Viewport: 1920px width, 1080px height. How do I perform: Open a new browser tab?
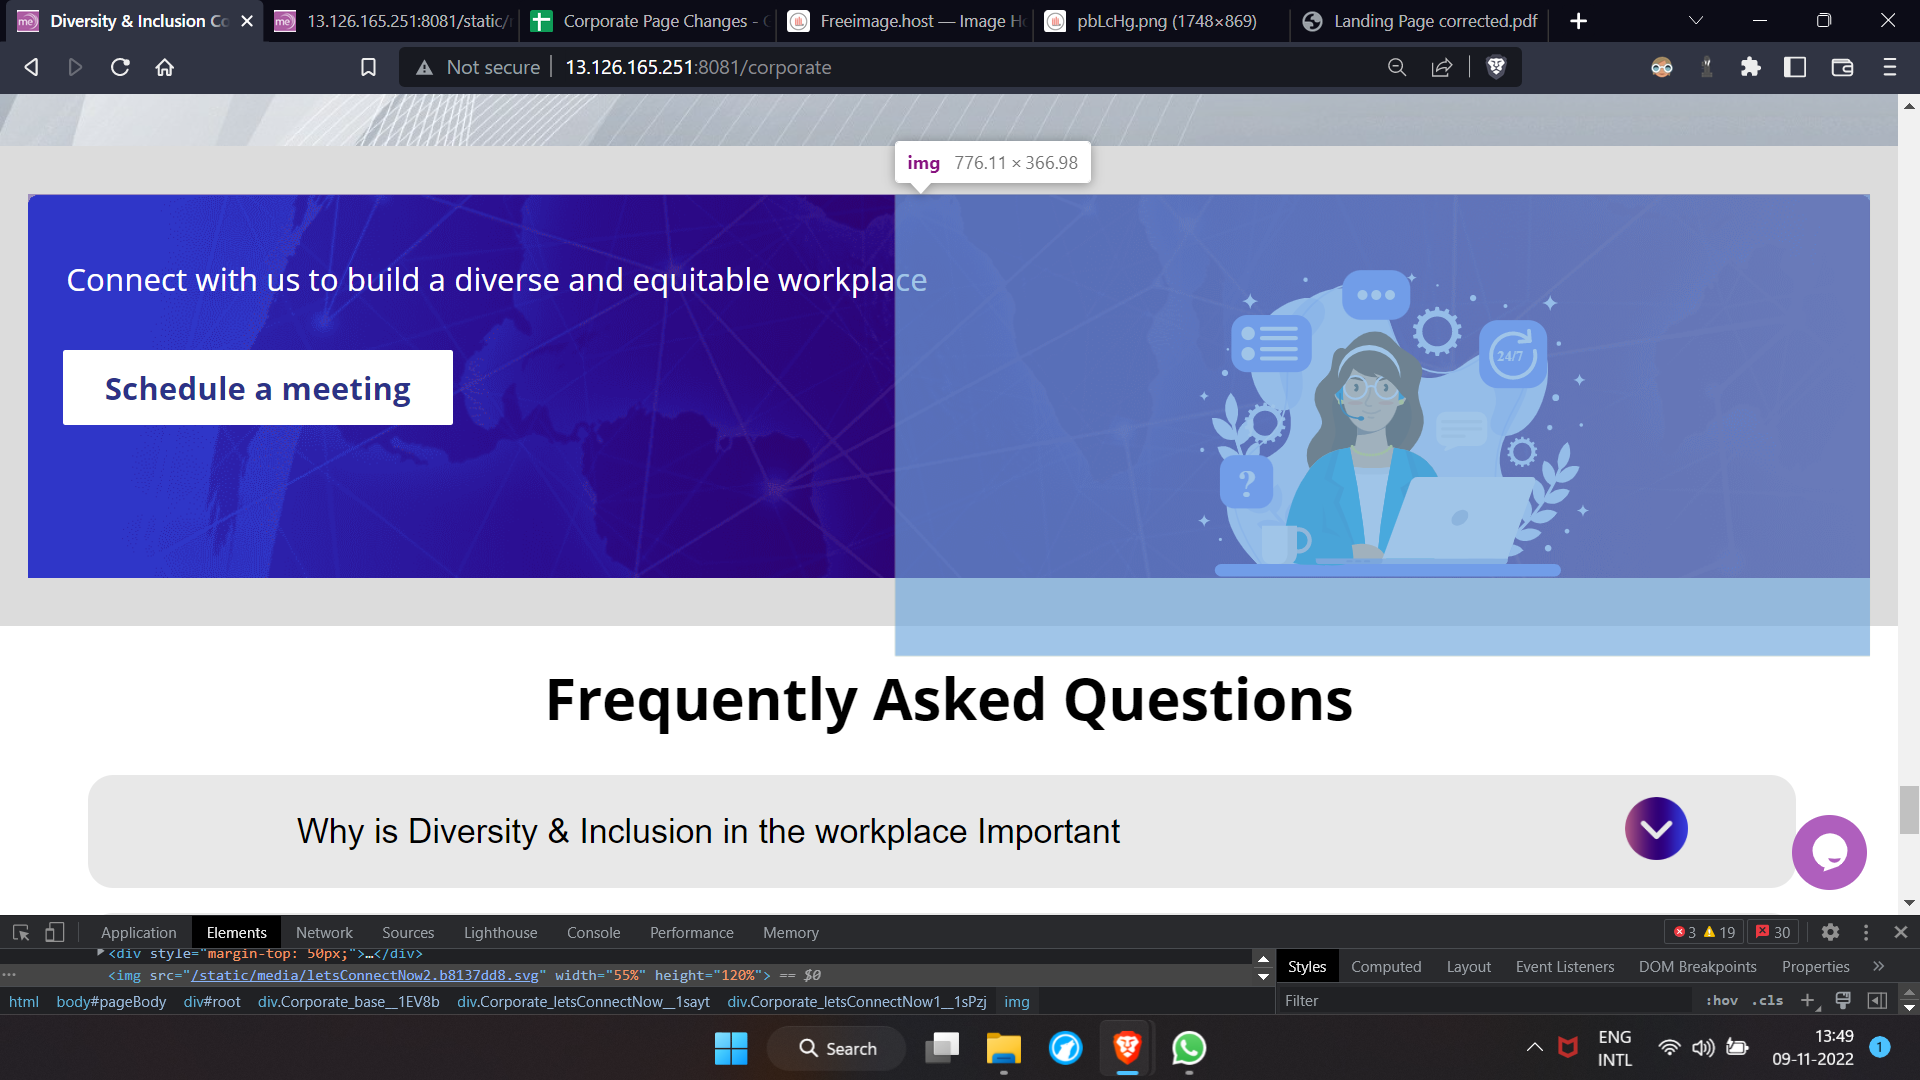(1579, 21)
